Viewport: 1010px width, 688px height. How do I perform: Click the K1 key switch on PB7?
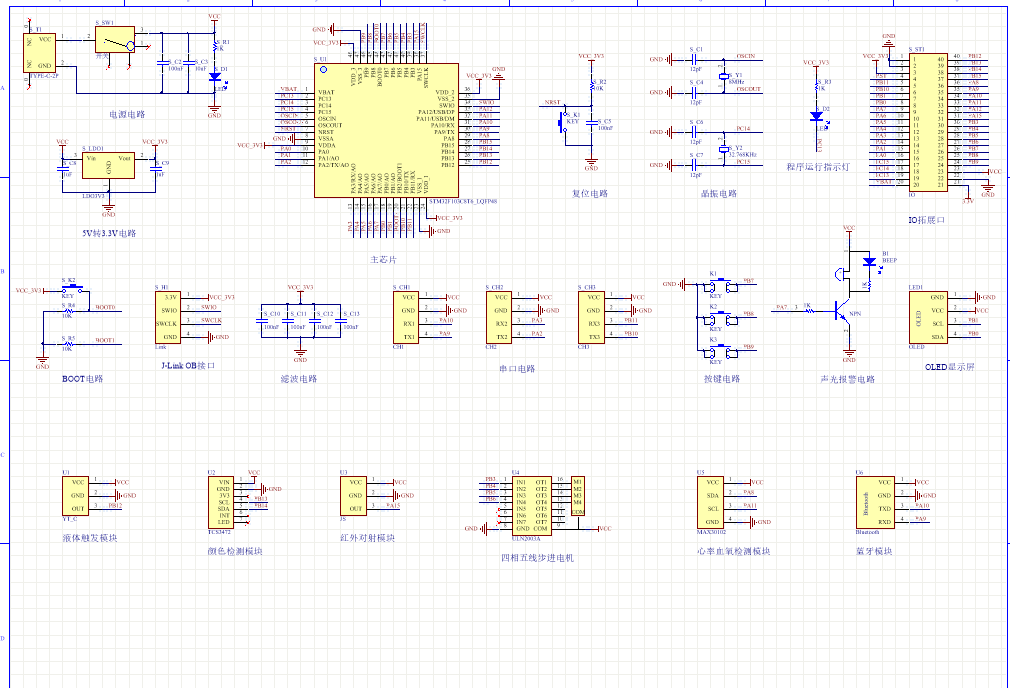(x=715, y=285)
